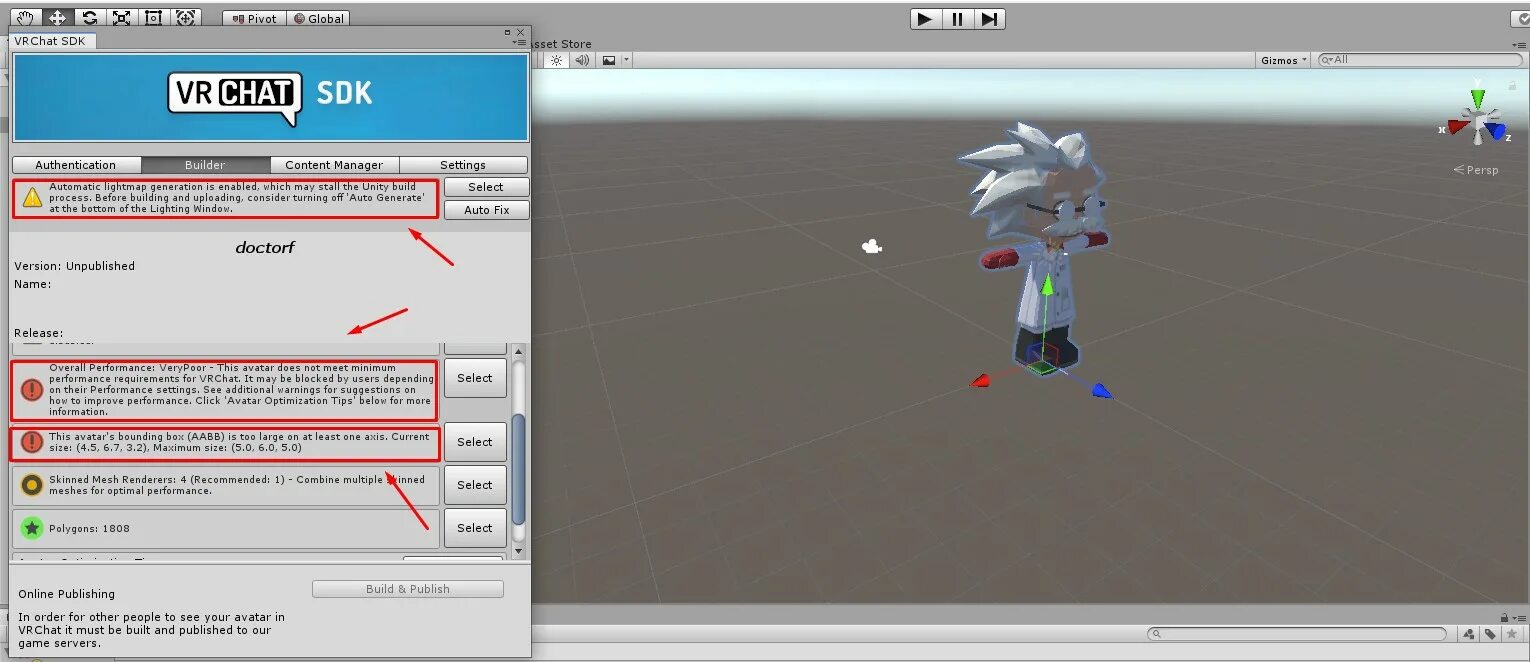Select the Scale tool in Unity toolbar
The width and height of the screenshot is (1530, 662).
click(121, 17)
